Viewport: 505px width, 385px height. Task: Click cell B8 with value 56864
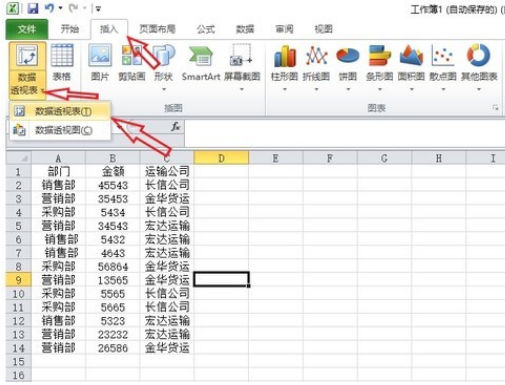[113, 266]
